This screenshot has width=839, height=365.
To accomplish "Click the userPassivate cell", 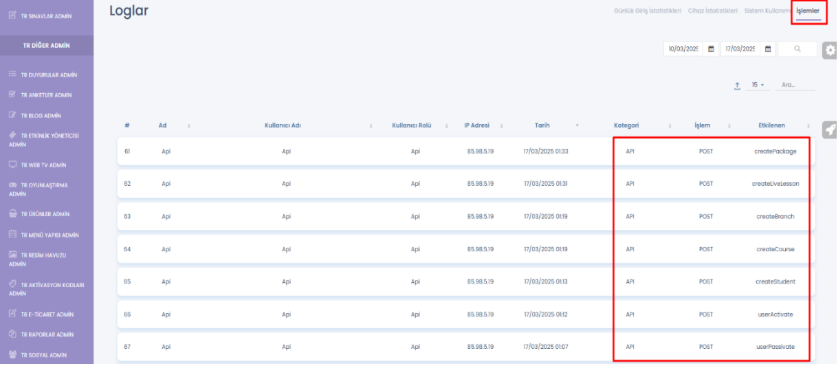I will (775, 347).
